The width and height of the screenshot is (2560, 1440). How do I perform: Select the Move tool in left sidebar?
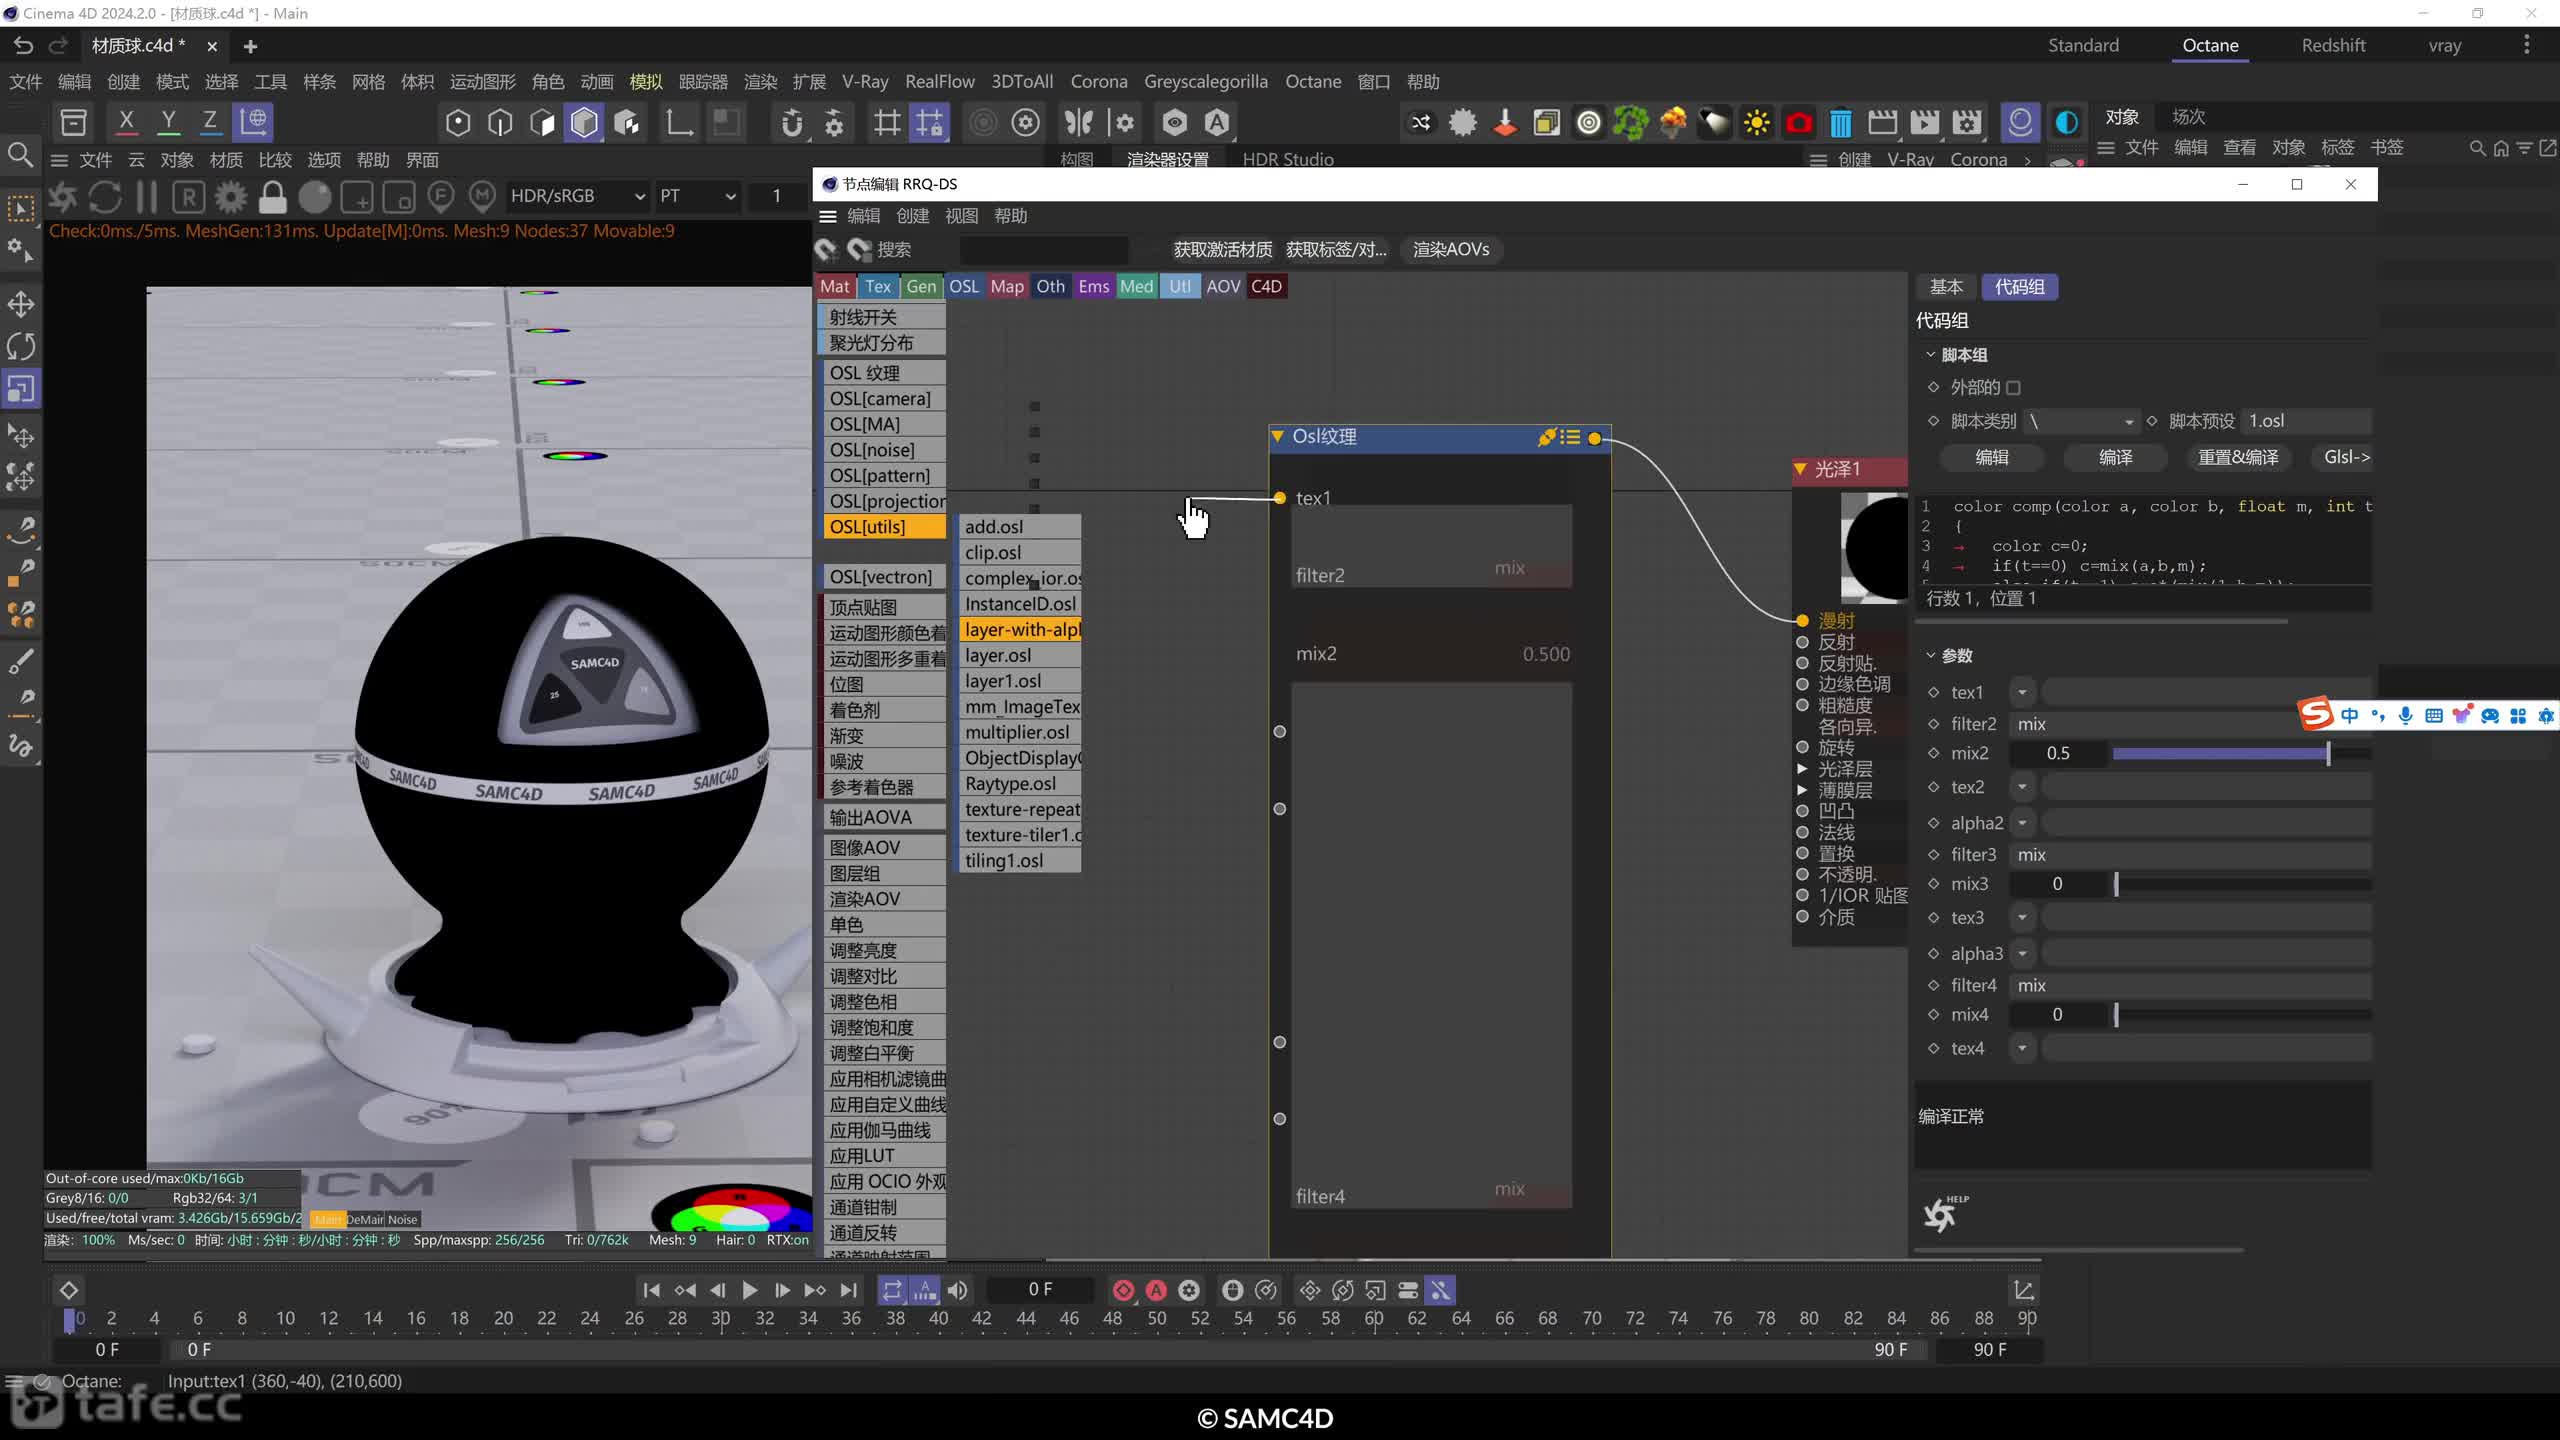(21, 304)
